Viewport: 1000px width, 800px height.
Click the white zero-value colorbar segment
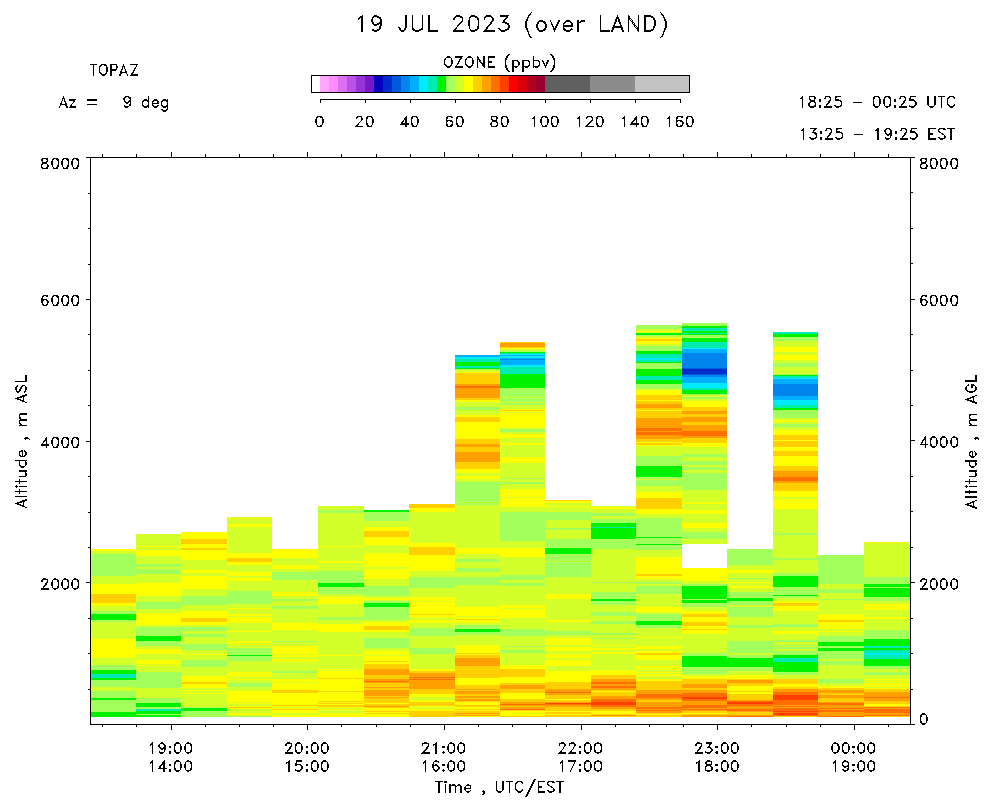(x=316, y=84)
